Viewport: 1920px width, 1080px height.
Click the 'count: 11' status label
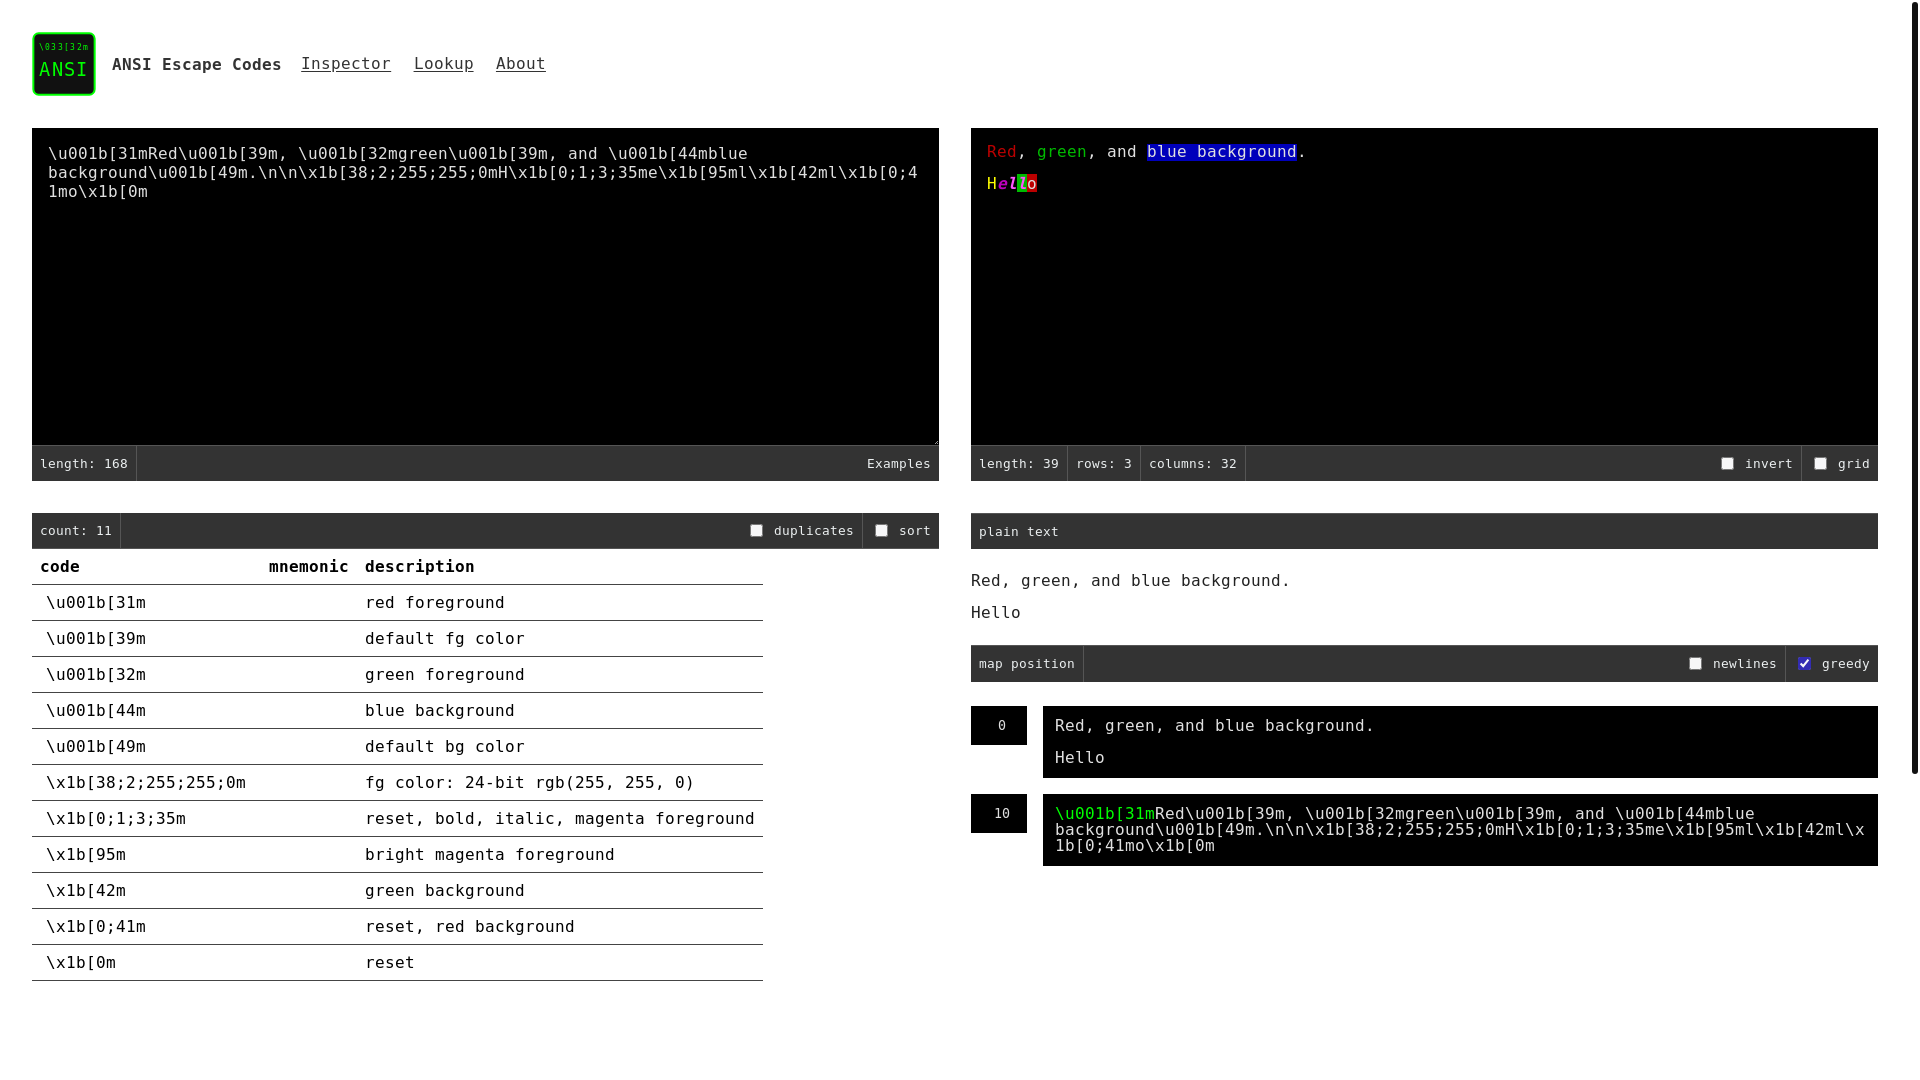[x=76, y=531]
